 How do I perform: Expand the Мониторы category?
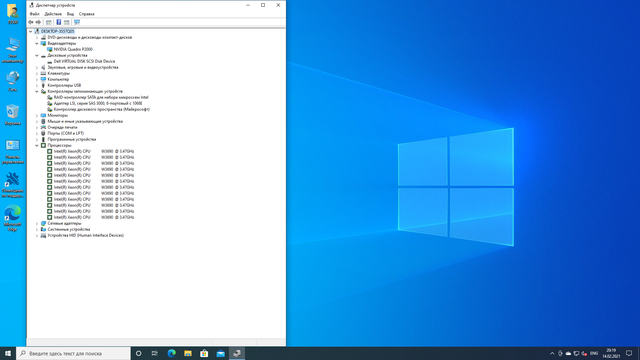37,116
